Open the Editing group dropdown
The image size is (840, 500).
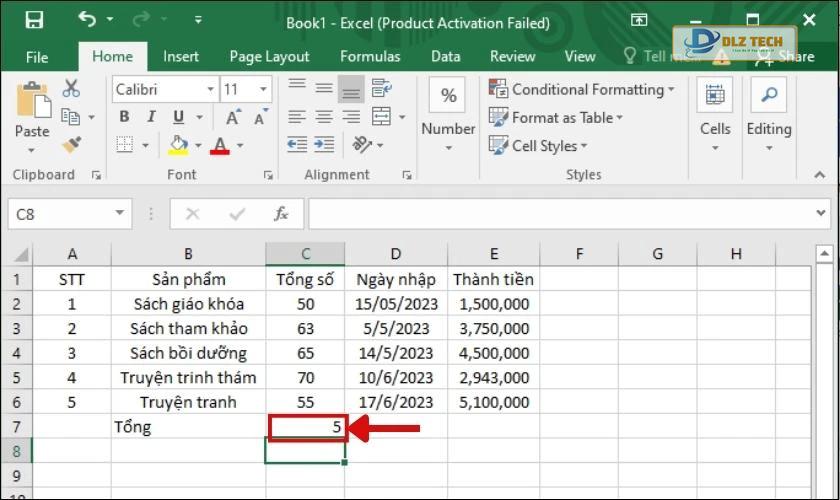tap(769, 115)
